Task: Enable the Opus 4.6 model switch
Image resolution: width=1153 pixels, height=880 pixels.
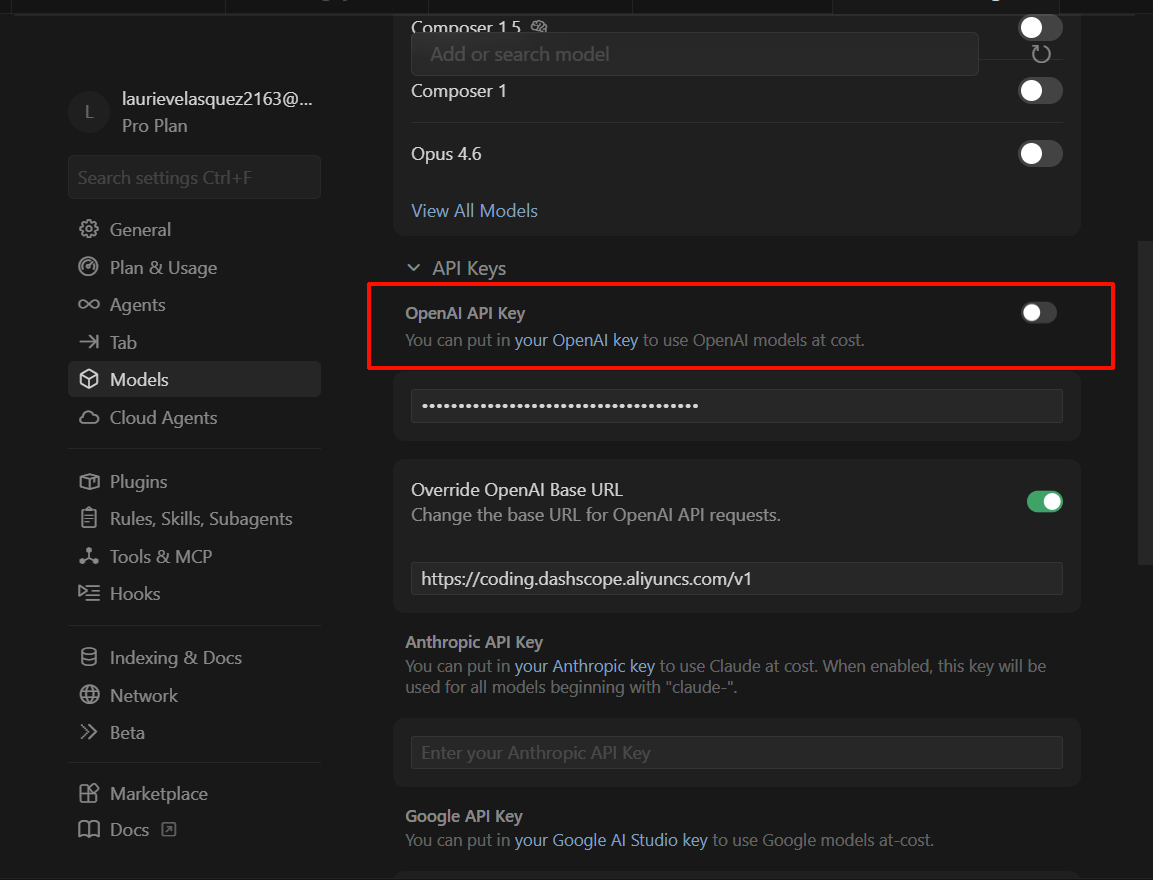Action: click(1040, 154)
